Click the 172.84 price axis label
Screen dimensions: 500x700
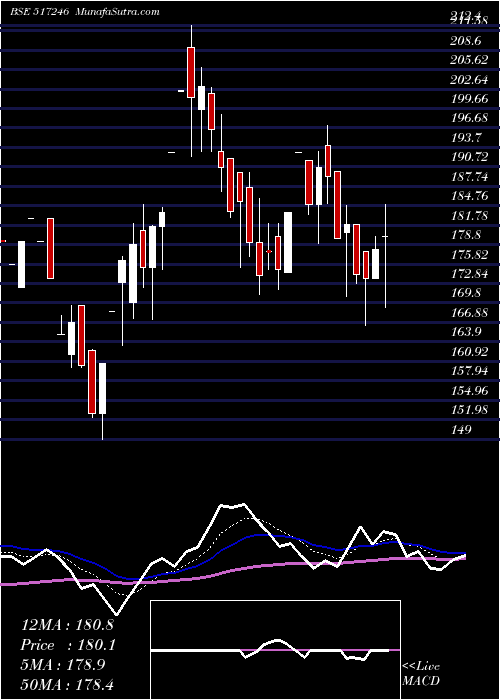470,274
